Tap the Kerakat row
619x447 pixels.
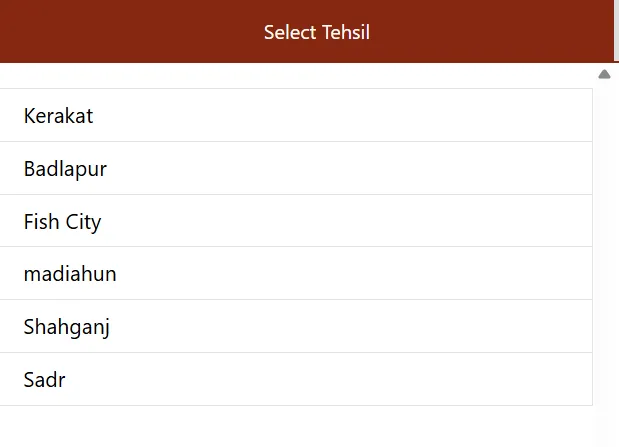point(296,116)
